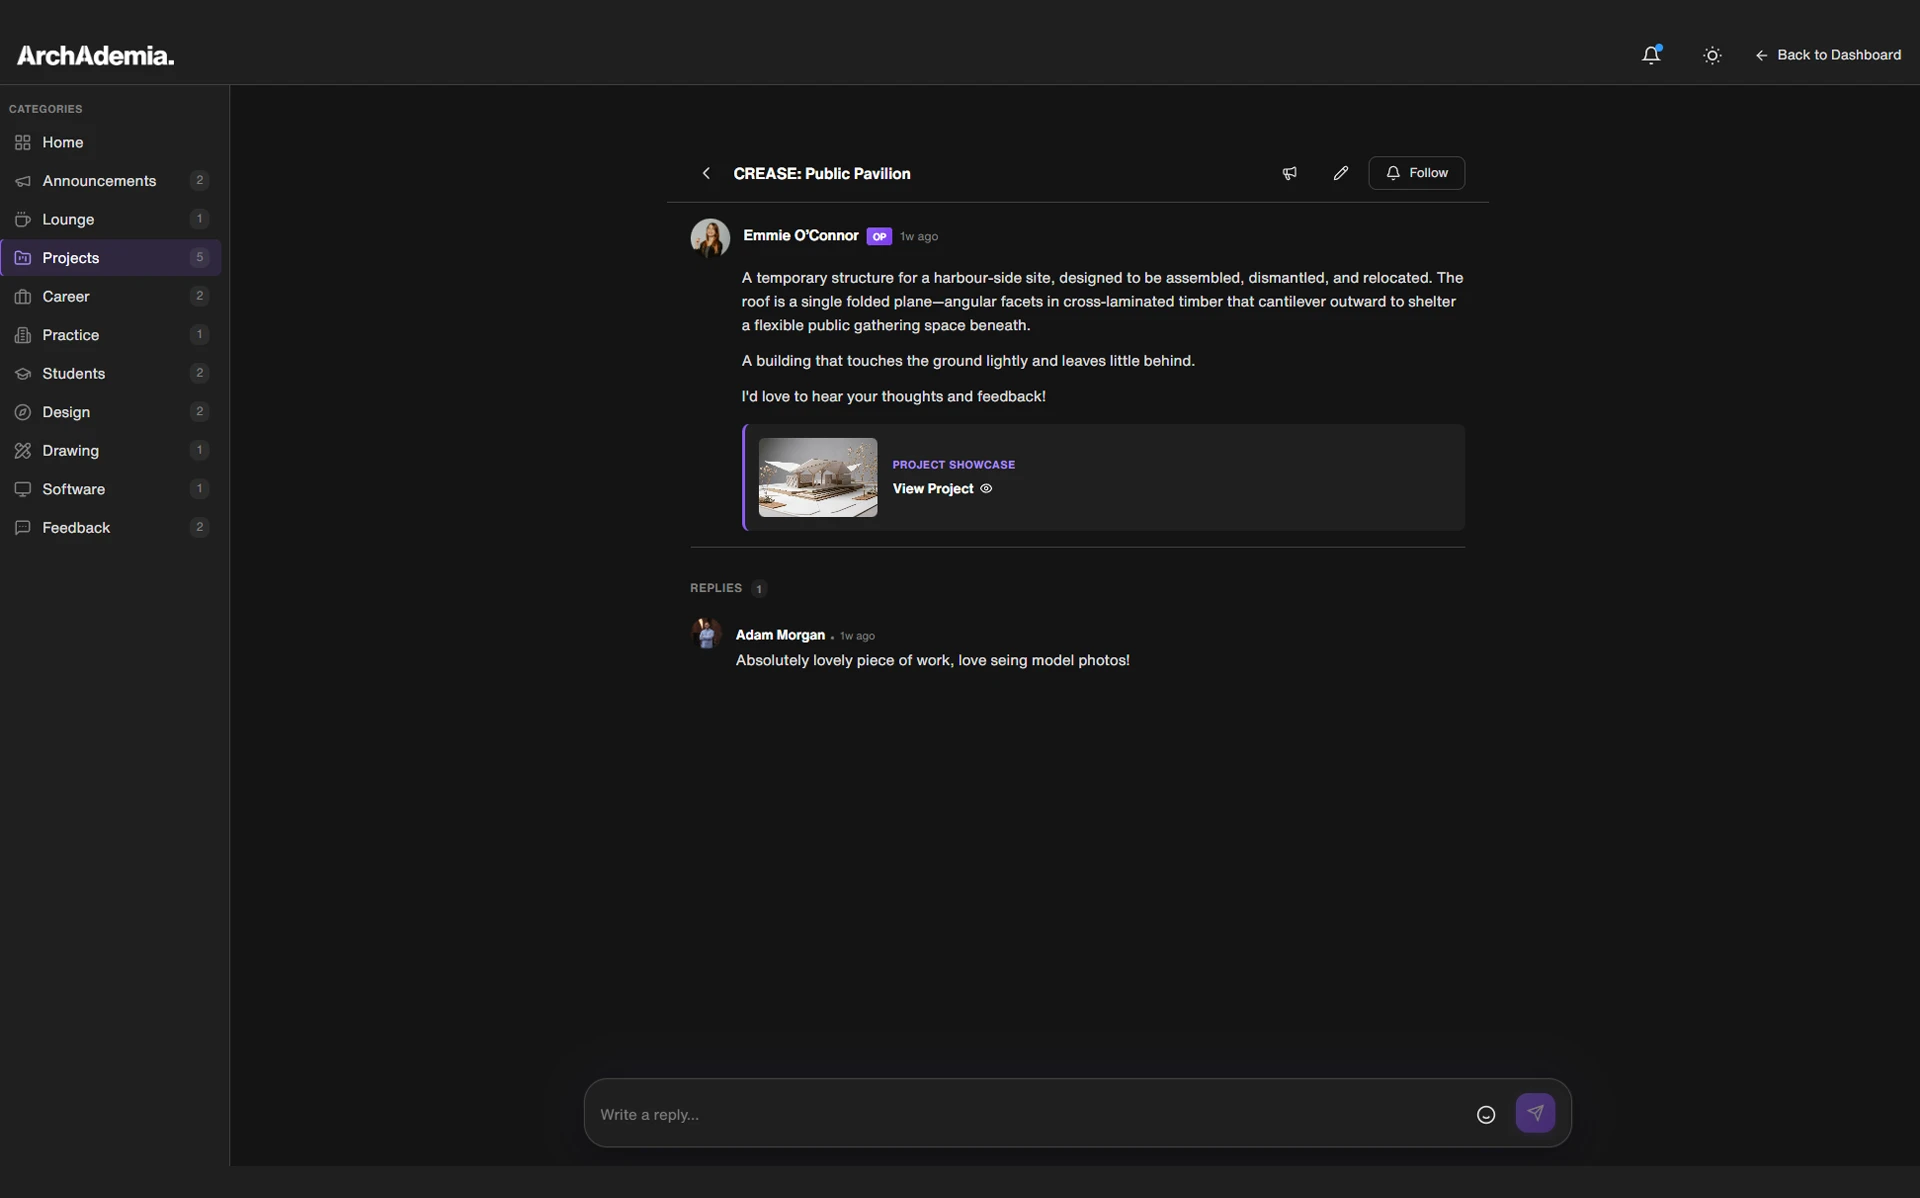Viewport: 1920px width, 1198px height.
Task: Open the CREASE project thumbnail
Action: pyautogui.click(x=817, y=477)
